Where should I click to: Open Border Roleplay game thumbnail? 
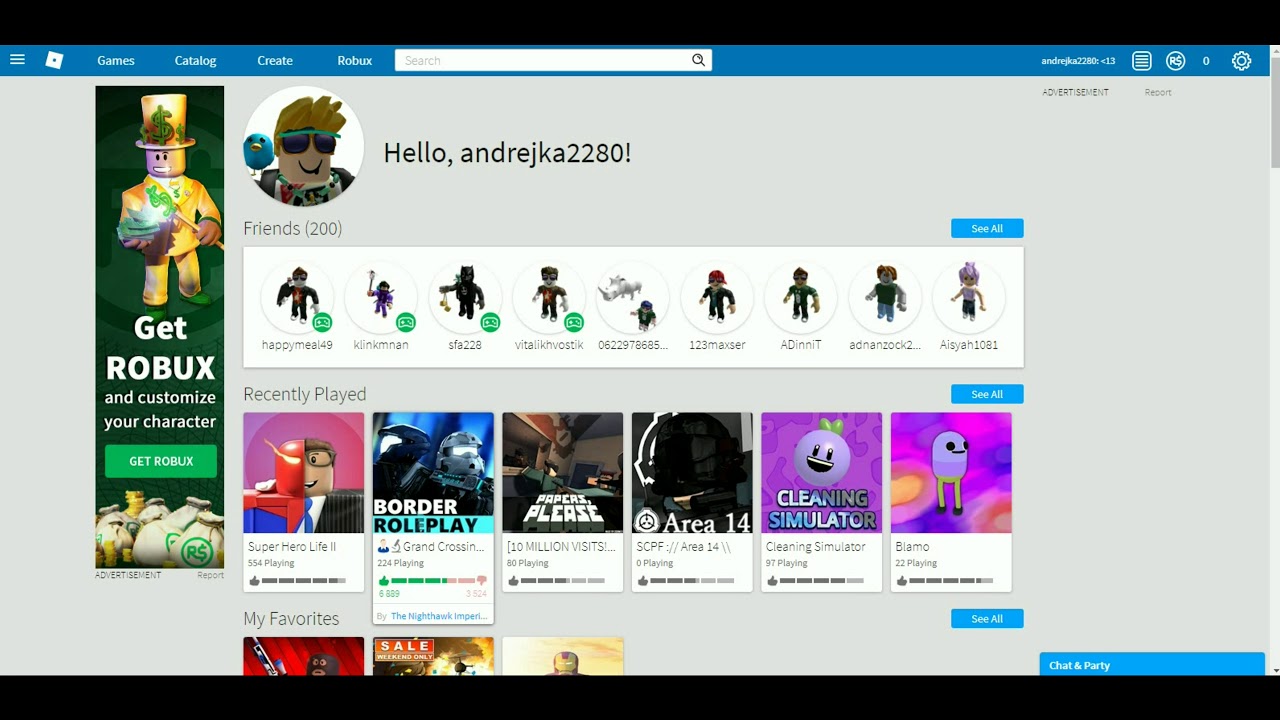pos(433,473)
